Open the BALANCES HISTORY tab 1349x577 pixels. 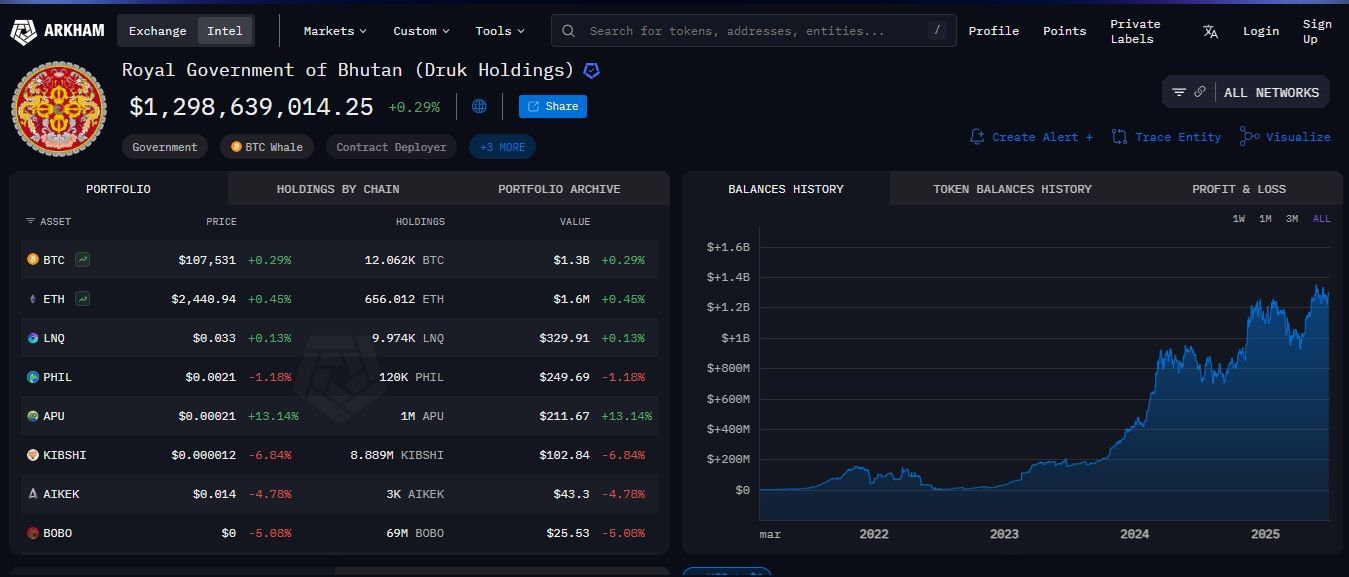click(786, 189)
